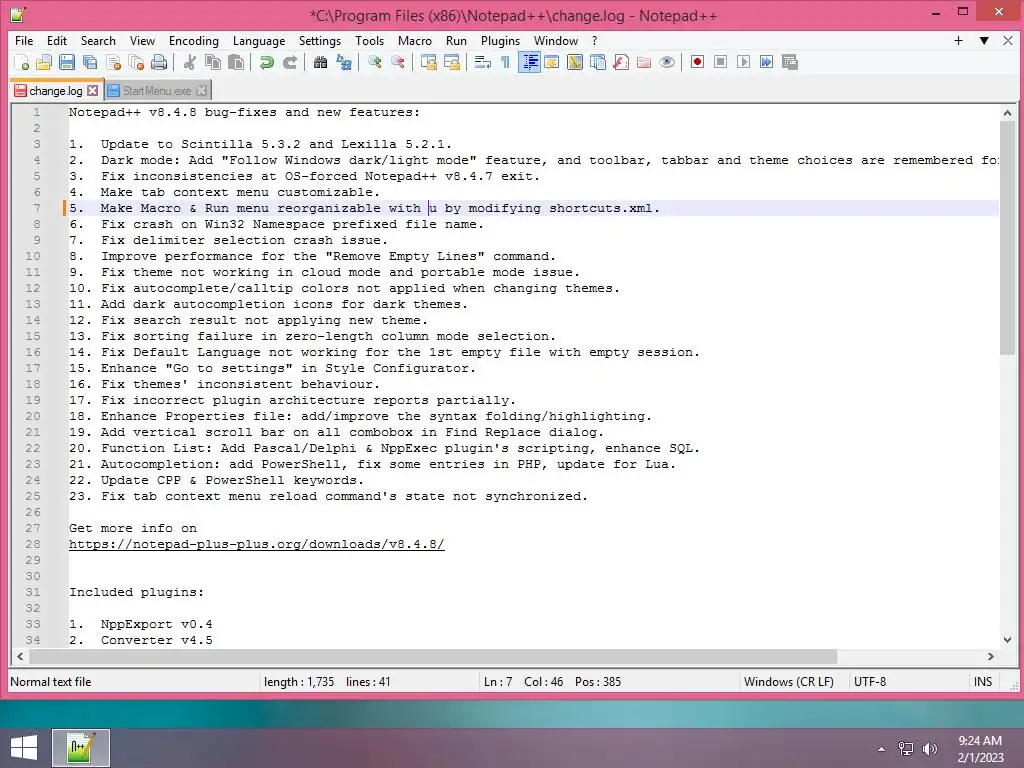This screenshot has width=1024, height=768.
Task: Open Folder as Workspace icon
Action: (x=644, y=62)
